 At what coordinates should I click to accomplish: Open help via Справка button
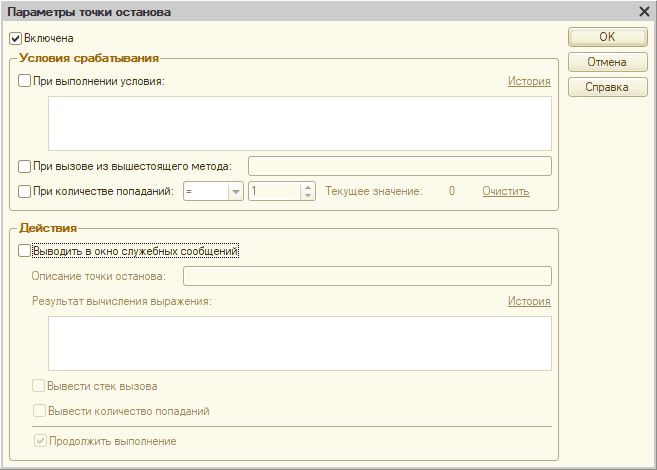pos(607,87)
